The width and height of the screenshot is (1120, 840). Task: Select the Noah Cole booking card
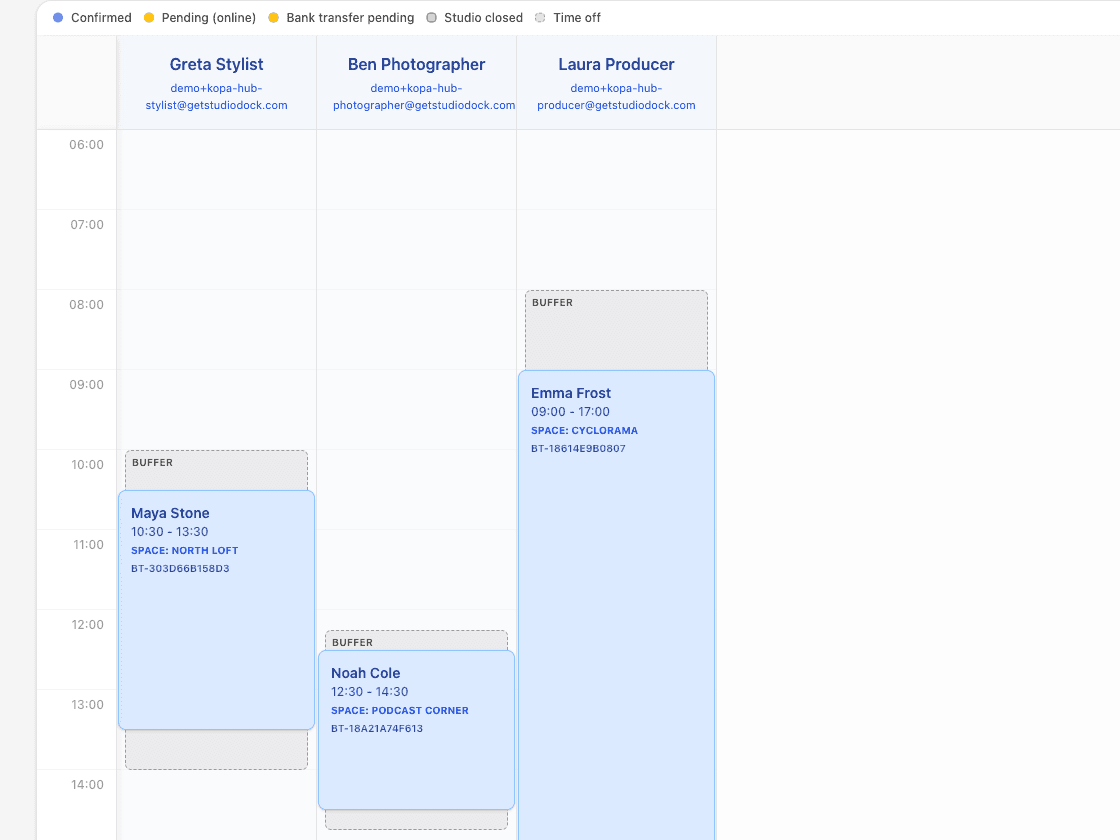416,730
